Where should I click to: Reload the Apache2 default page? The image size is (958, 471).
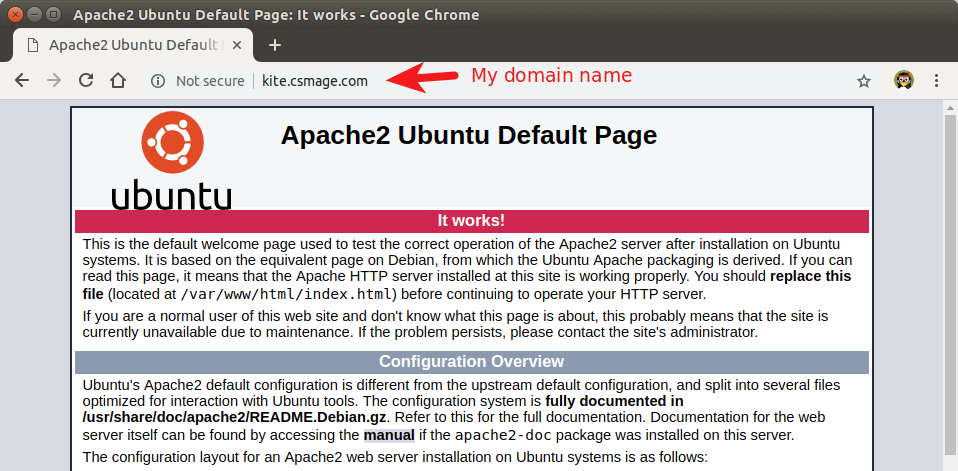(86, 81)
